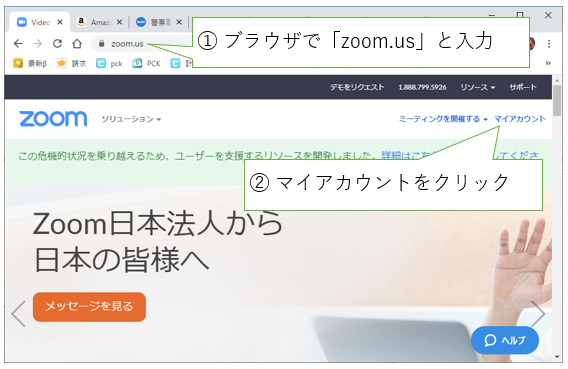Click zoom.us in the address bar
The width and height of the screenshot is (568, 369).
click(127, 44)
